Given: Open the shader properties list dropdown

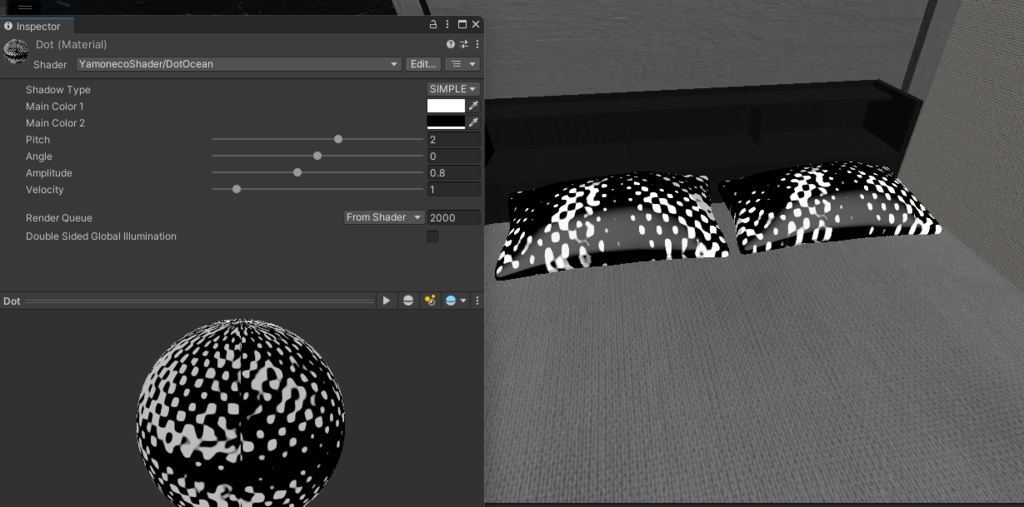Looking at the screenshot, I should point(462,64).
